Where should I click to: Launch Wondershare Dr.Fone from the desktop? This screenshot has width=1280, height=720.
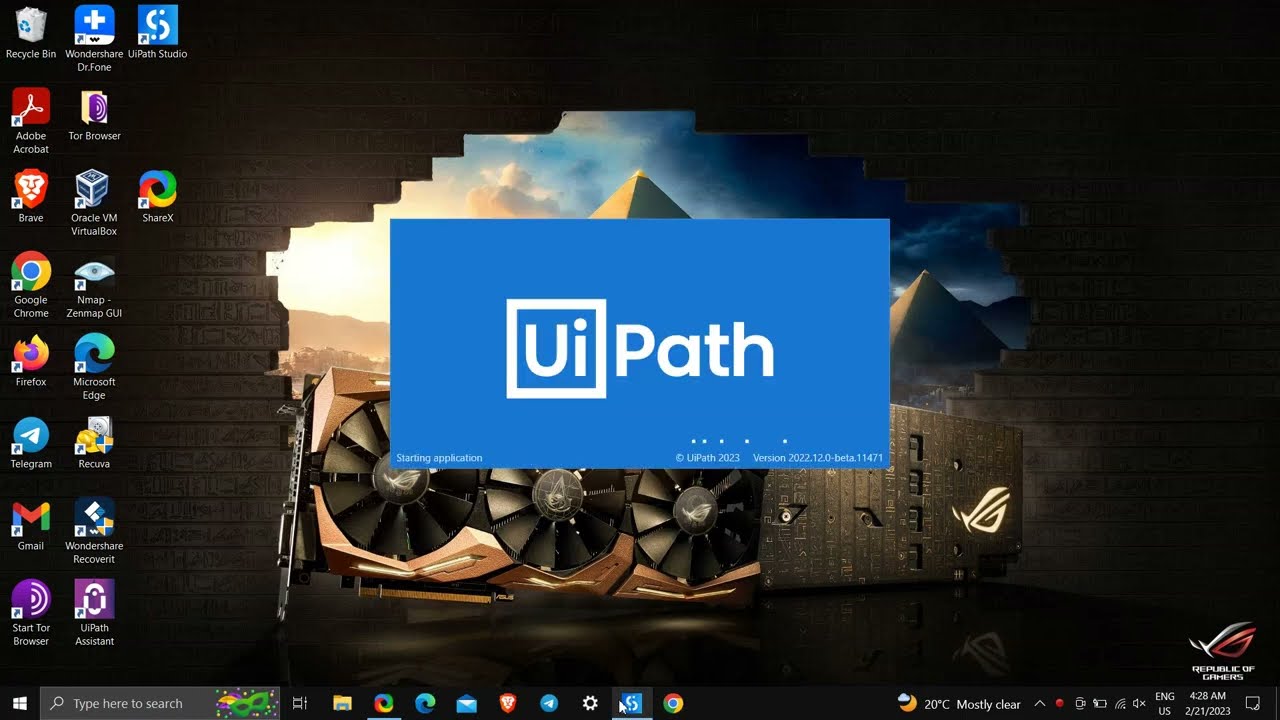click(x=94, y=38)
